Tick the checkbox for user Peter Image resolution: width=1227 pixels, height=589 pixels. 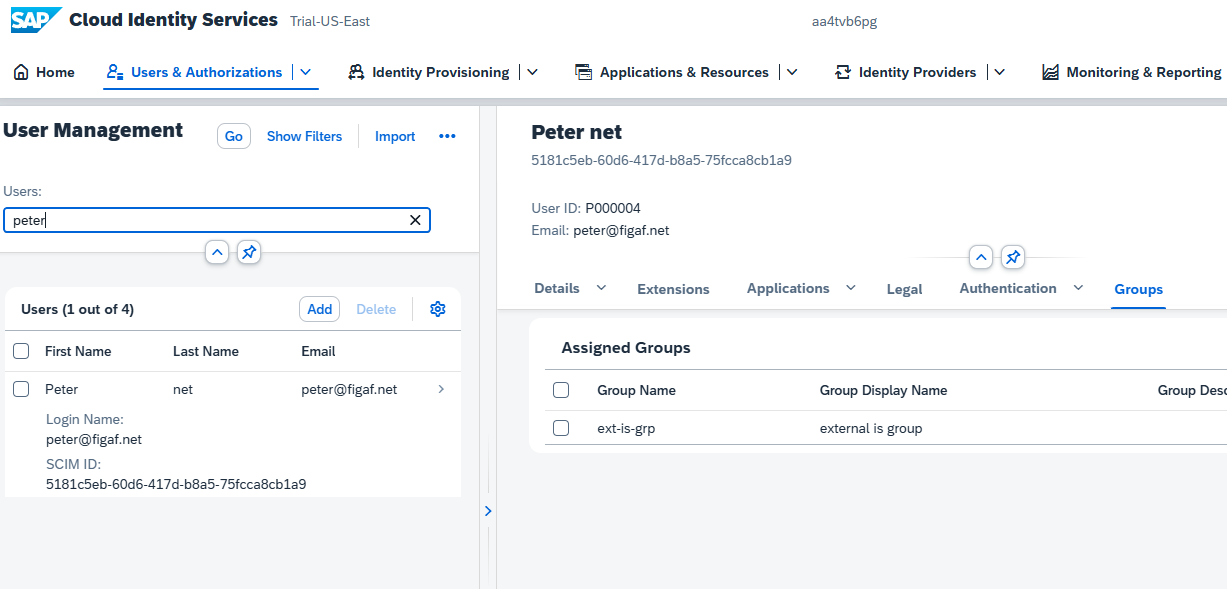21,389
